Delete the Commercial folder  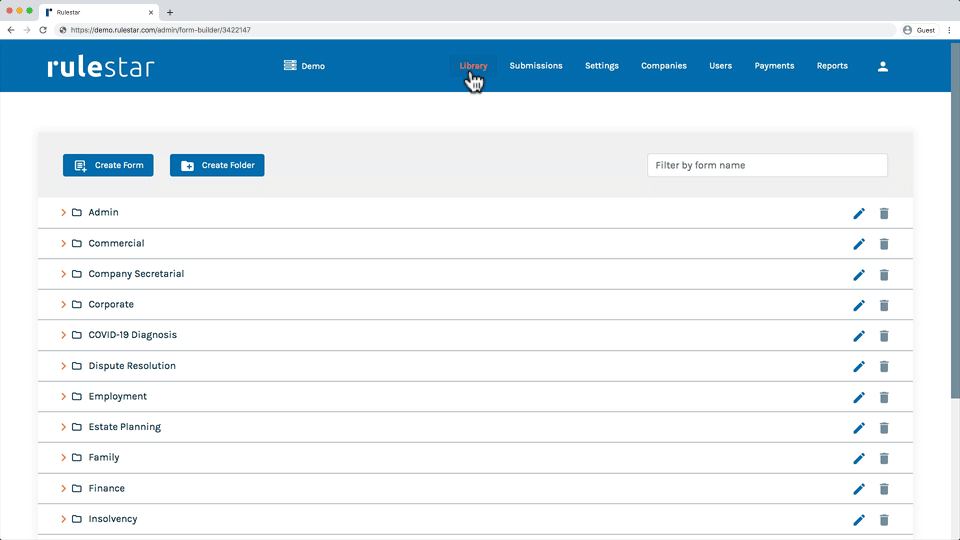click(x=884, y=244)
